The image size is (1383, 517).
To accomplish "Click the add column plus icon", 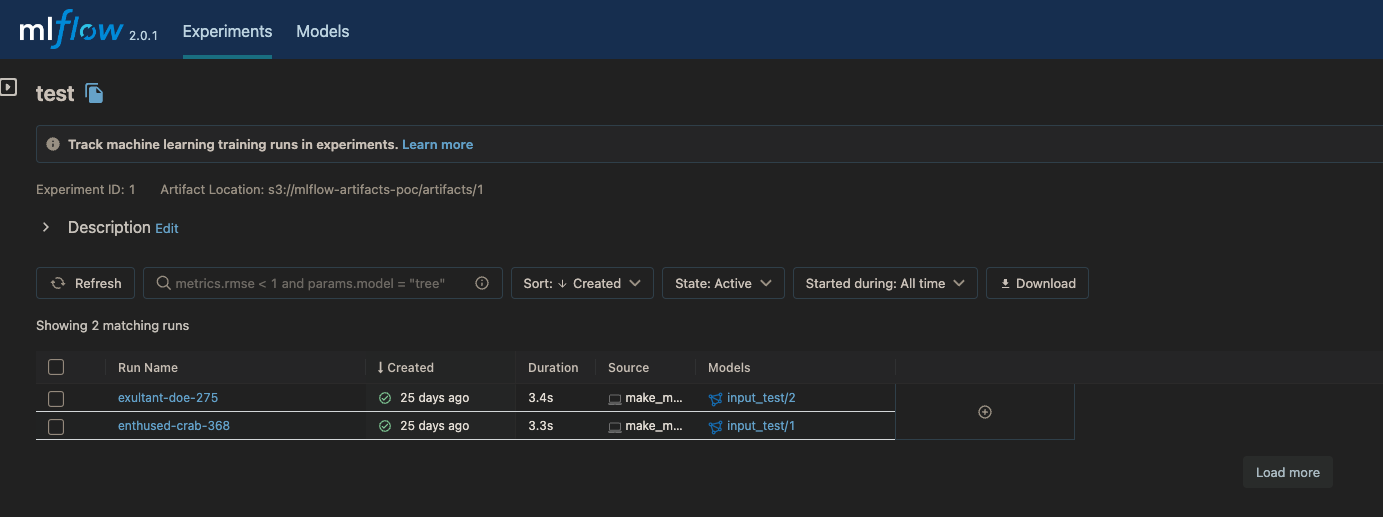I will click(985, 412).
